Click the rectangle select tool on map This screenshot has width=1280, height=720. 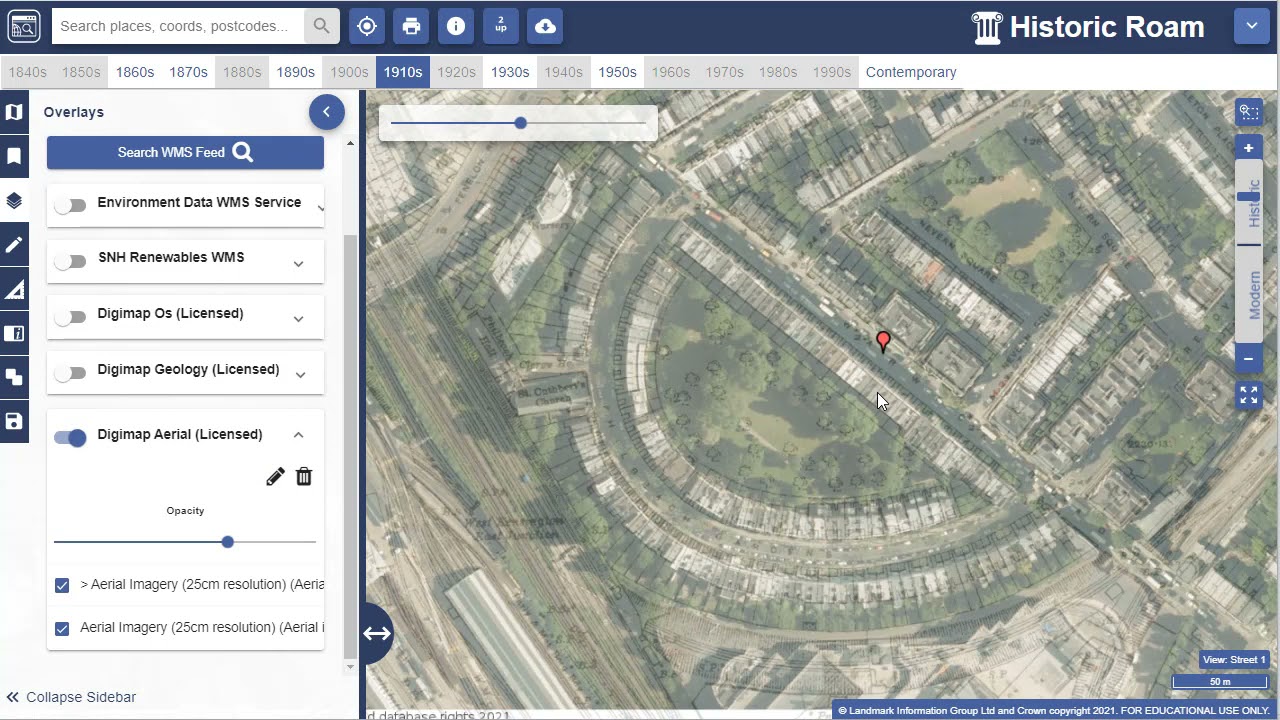click(1249, 112)
